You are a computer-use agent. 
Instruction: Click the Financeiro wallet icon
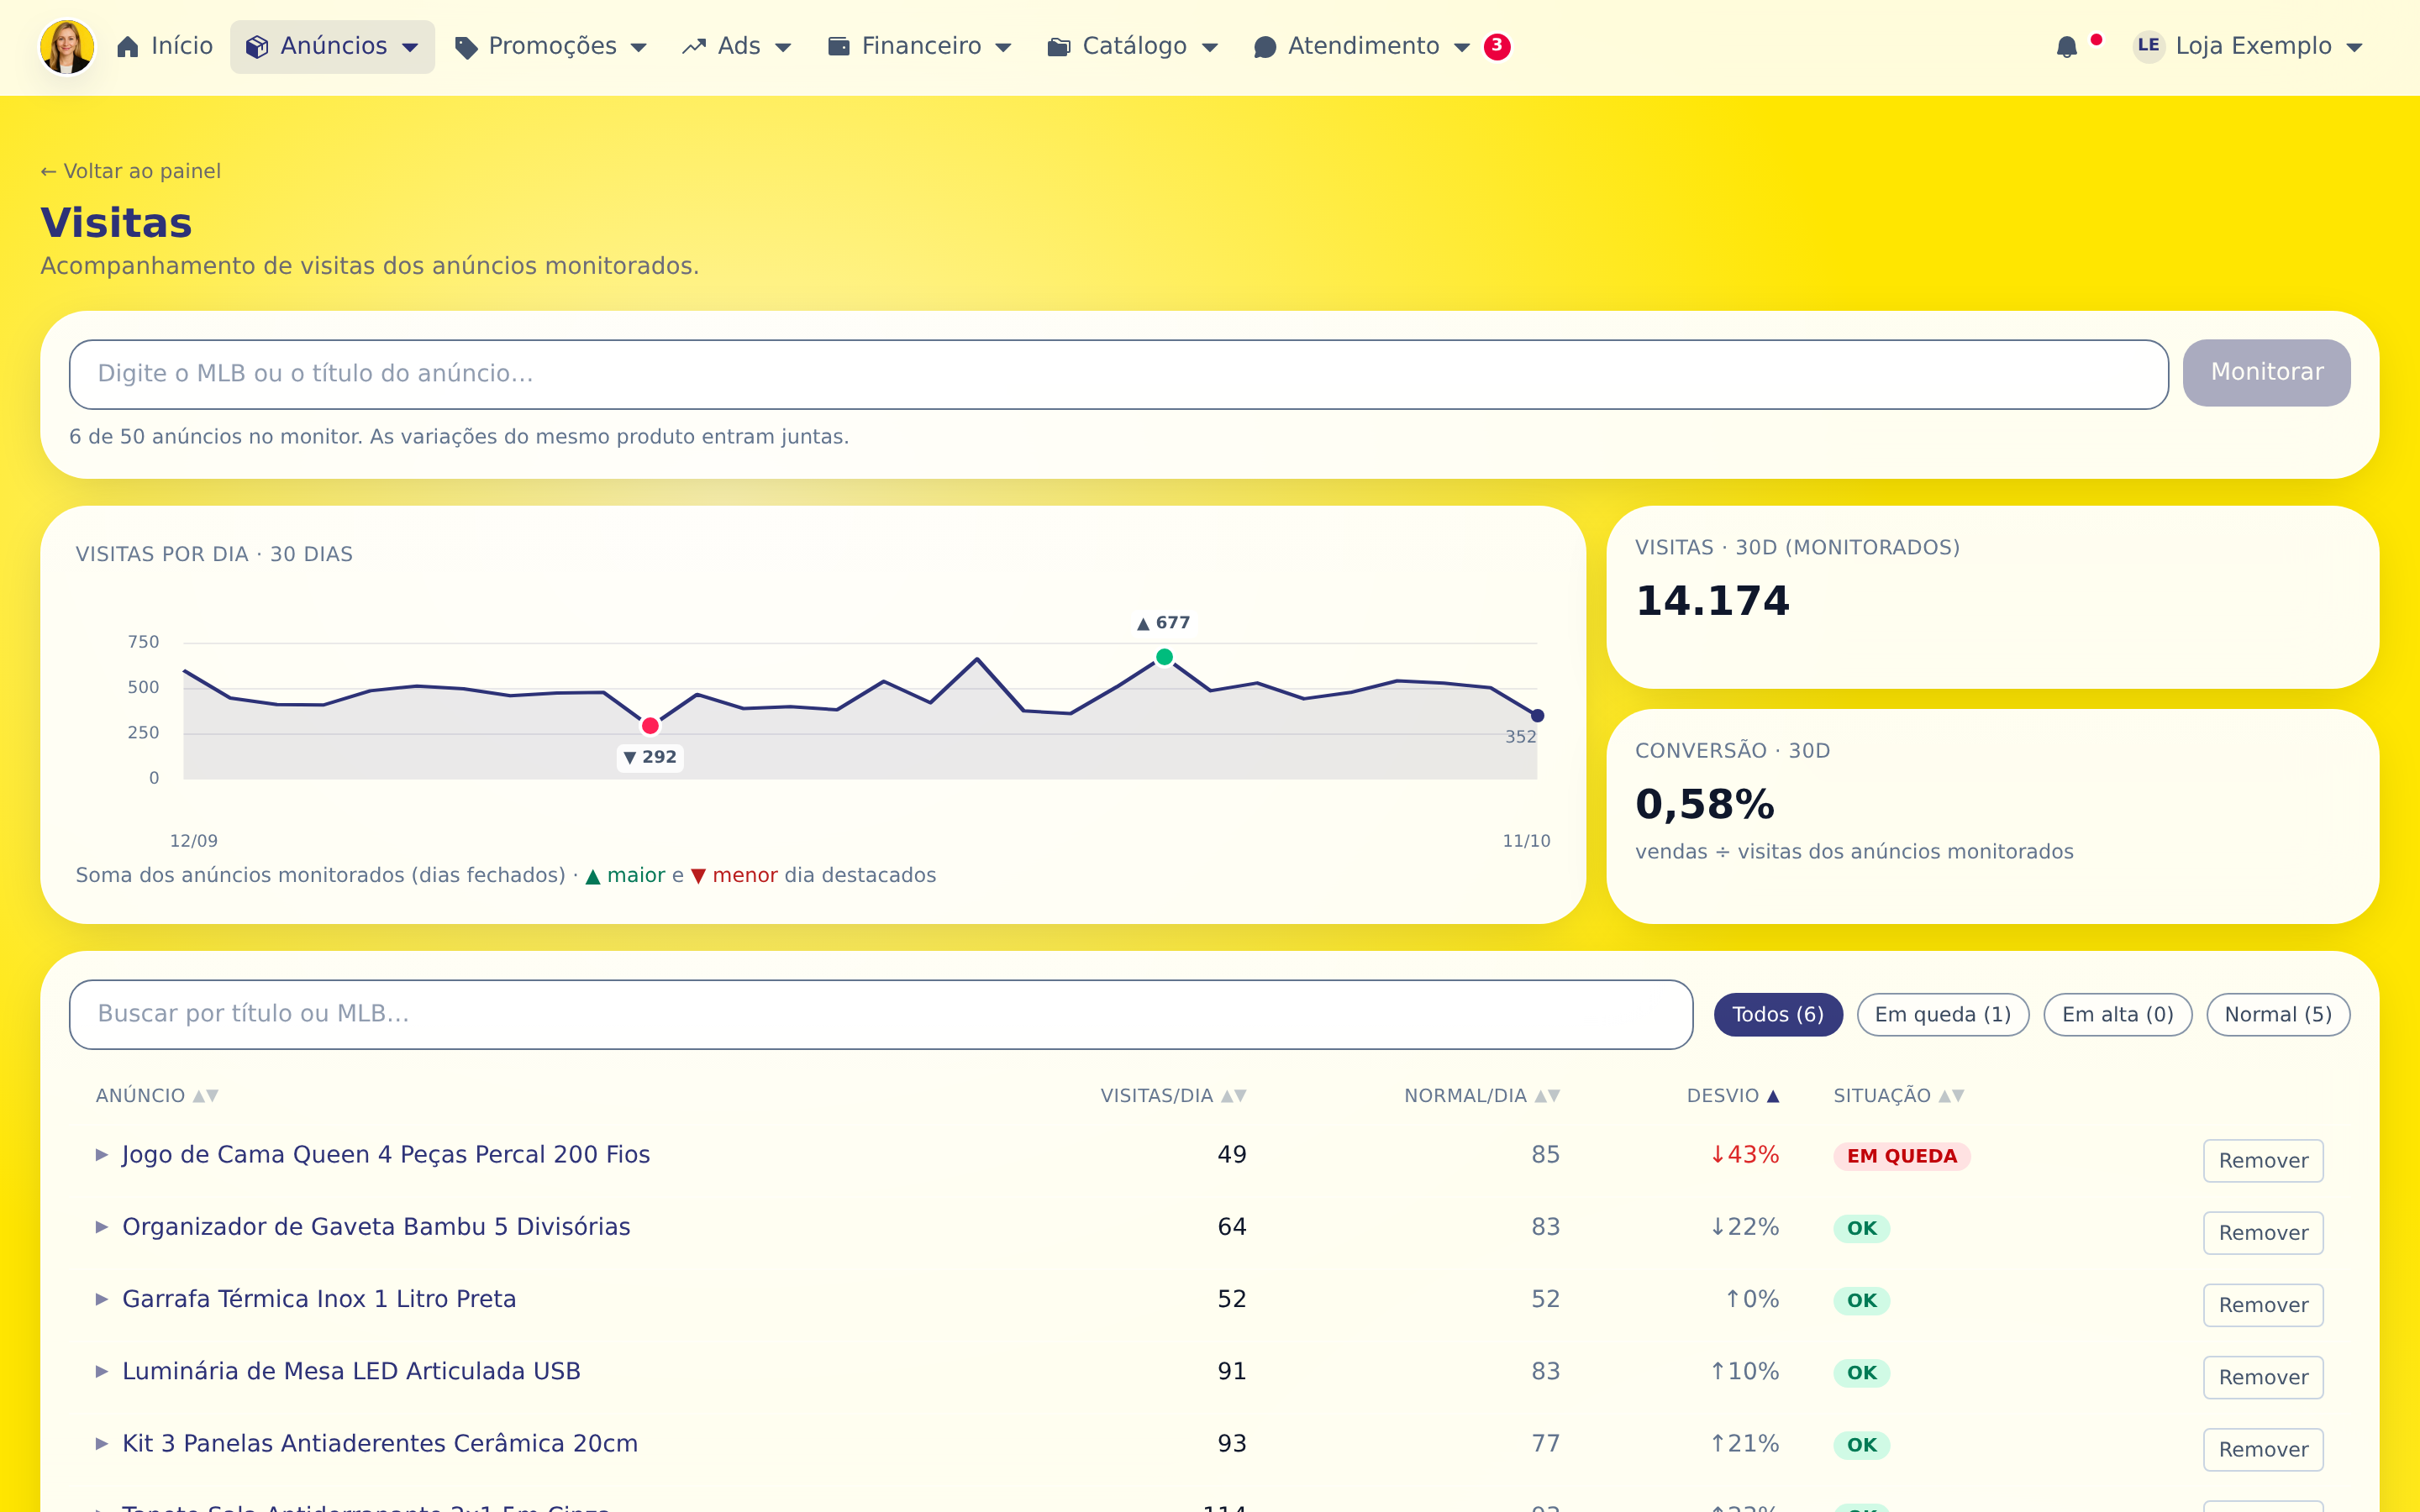tap(838, 47)
